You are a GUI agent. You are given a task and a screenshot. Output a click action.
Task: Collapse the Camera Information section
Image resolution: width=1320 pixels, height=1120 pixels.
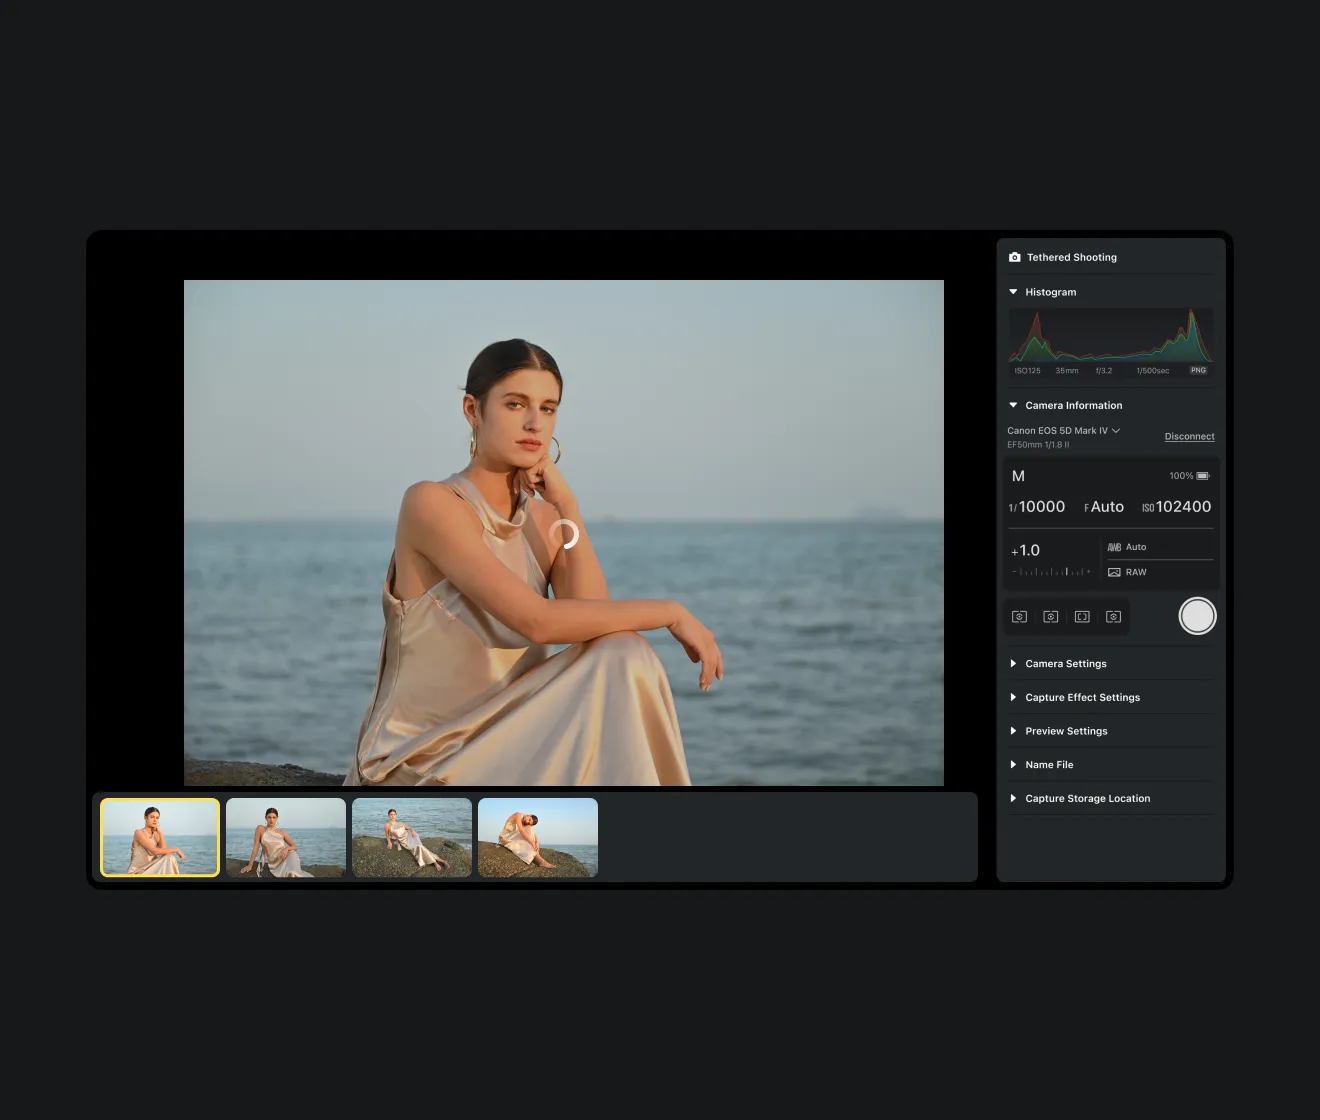pos(1013,405)
